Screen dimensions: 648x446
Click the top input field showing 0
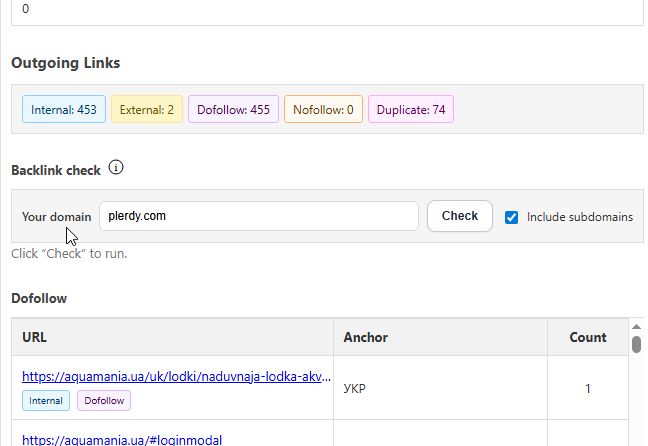point(320,9)
